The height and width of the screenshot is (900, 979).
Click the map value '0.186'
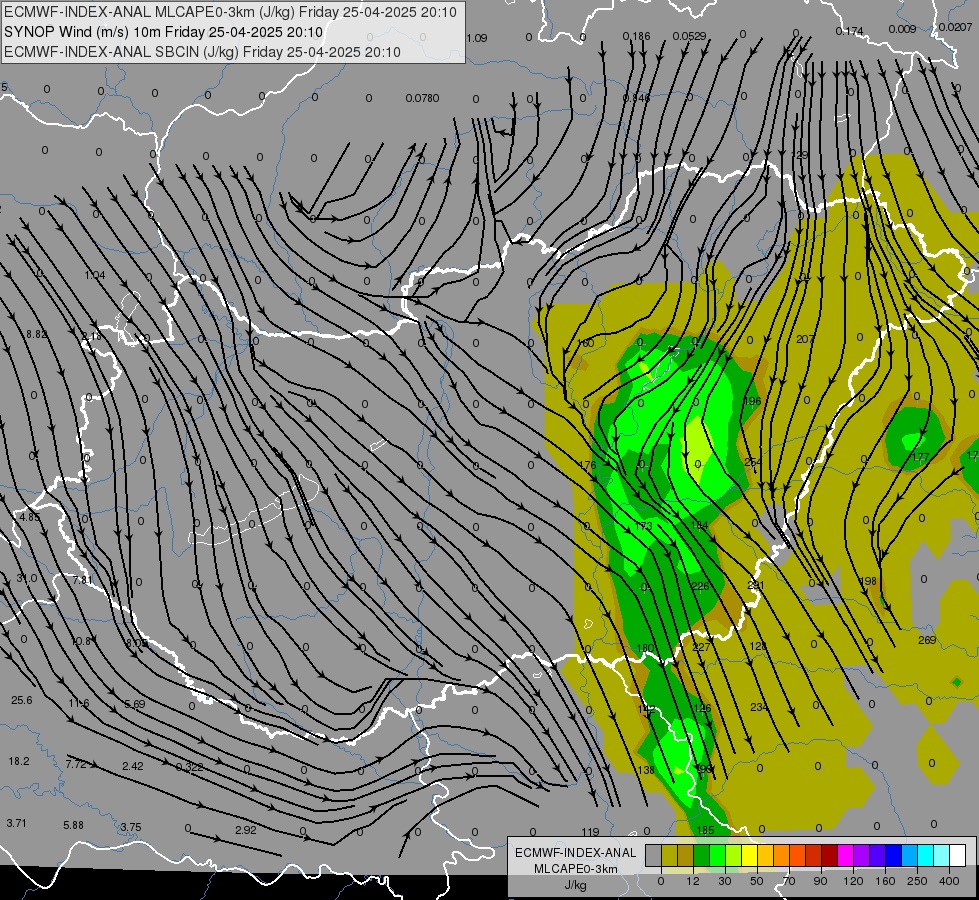click(636, 36)
